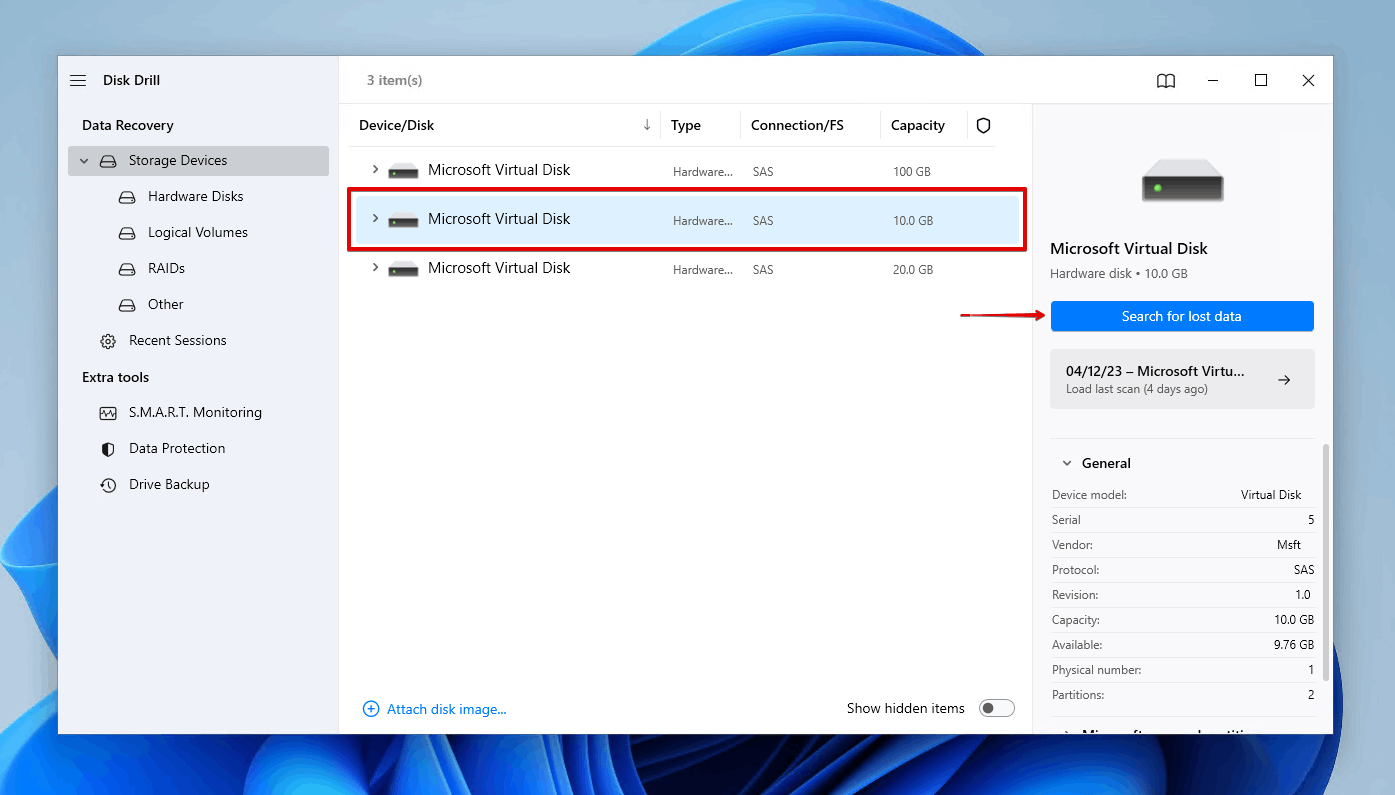Screen dimensions: 1395x795
Task: Click the 3 item(s) count label
Action: (394, 81)
